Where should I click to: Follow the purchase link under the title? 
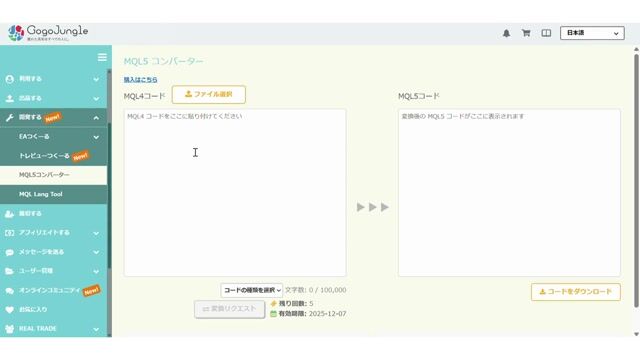pos(140,80)
